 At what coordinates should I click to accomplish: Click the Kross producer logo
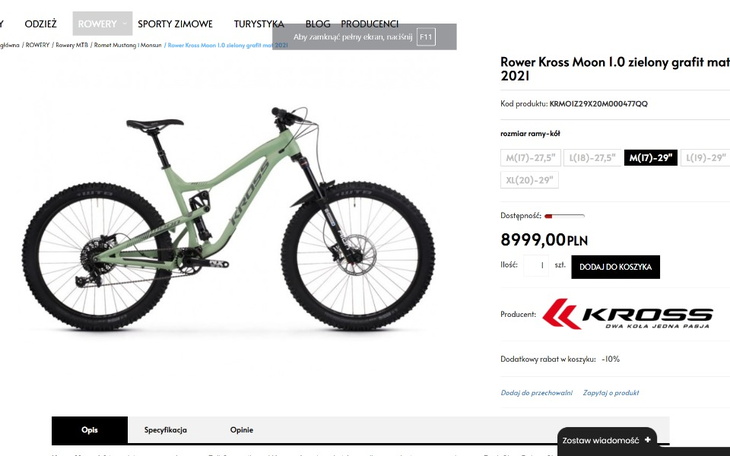click(x=628, y=314)
